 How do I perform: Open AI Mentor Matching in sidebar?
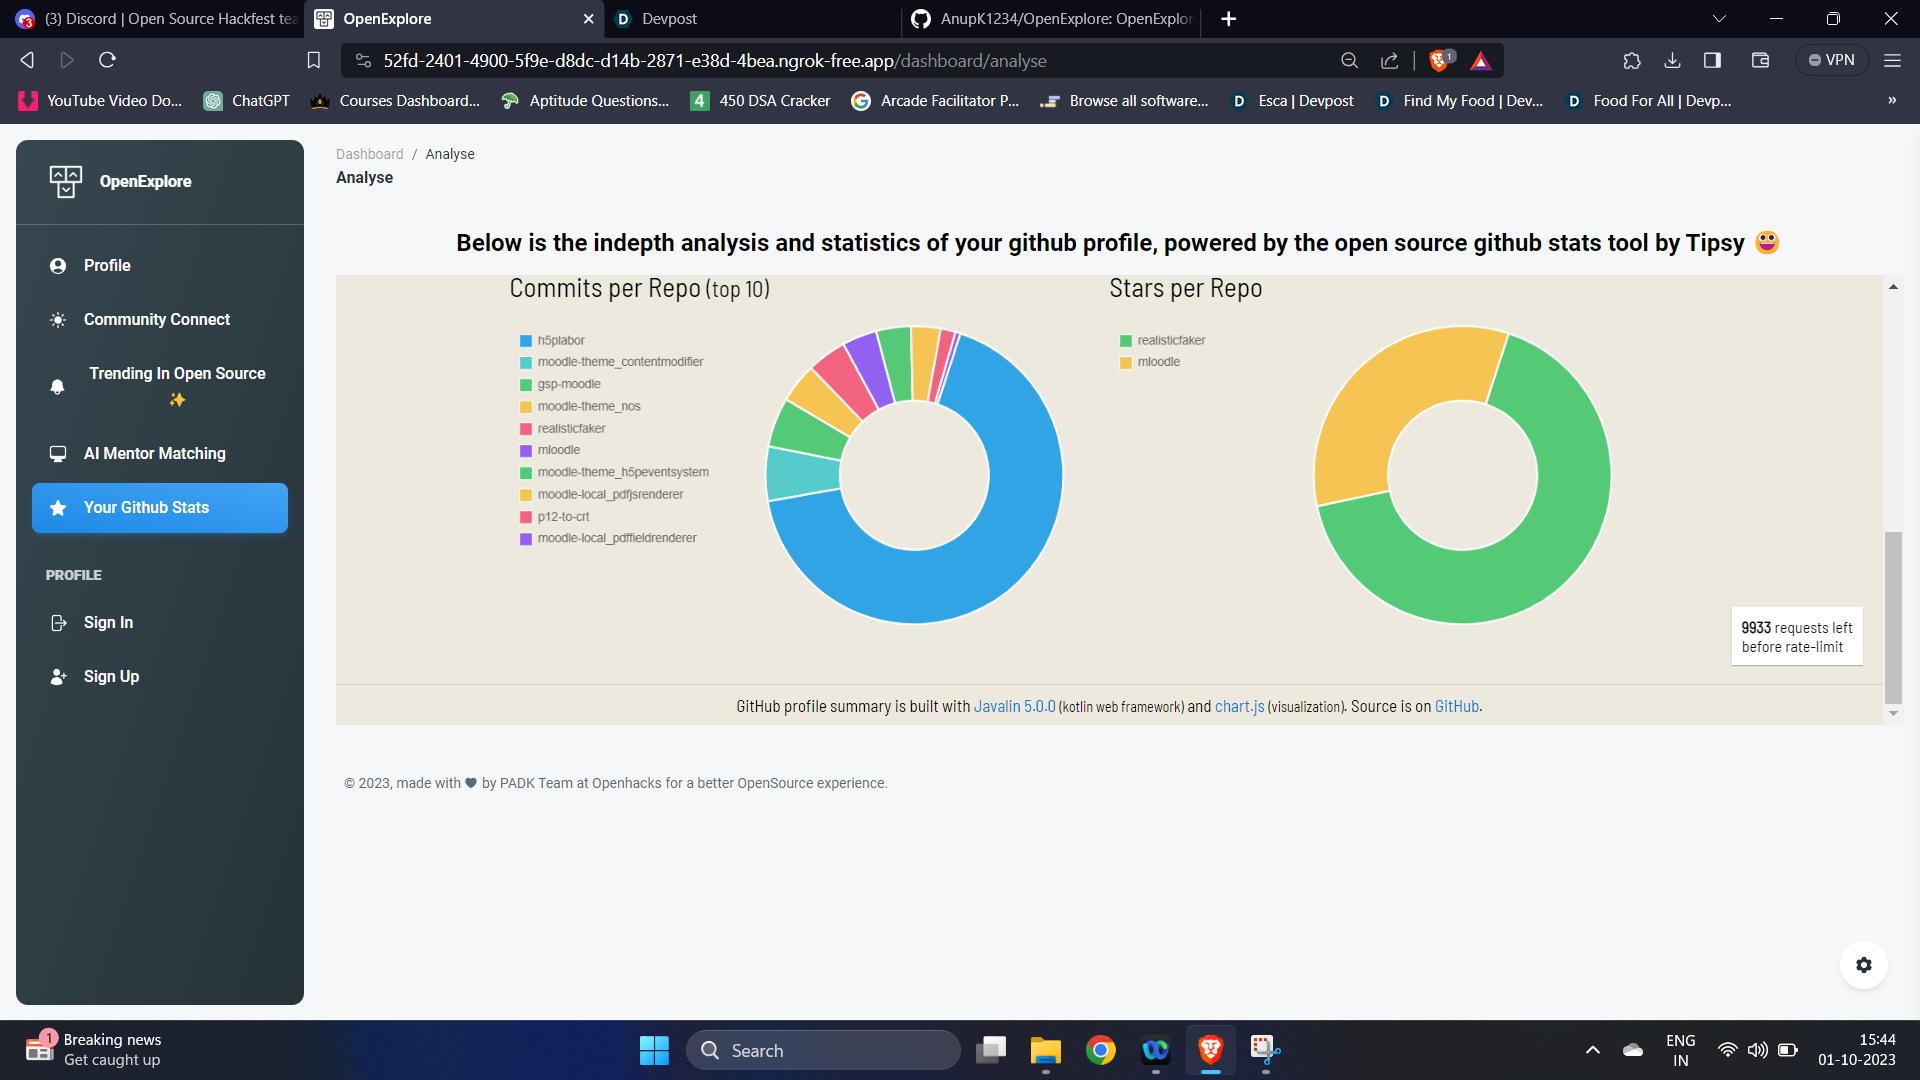pos(154,454)
